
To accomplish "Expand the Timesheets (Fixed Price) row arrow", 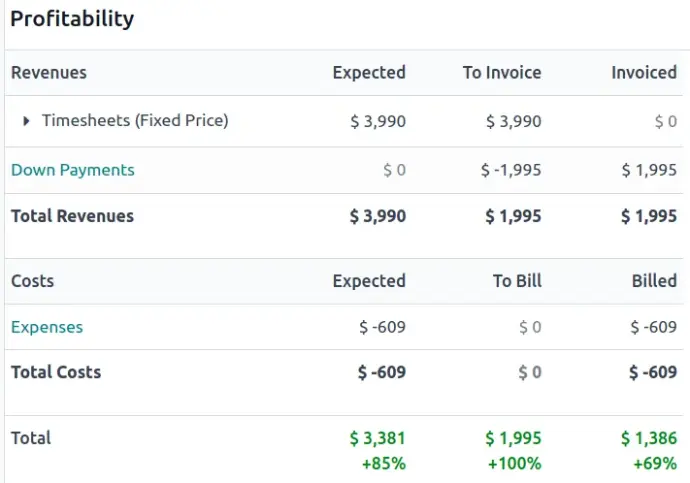I will [27, 121].
